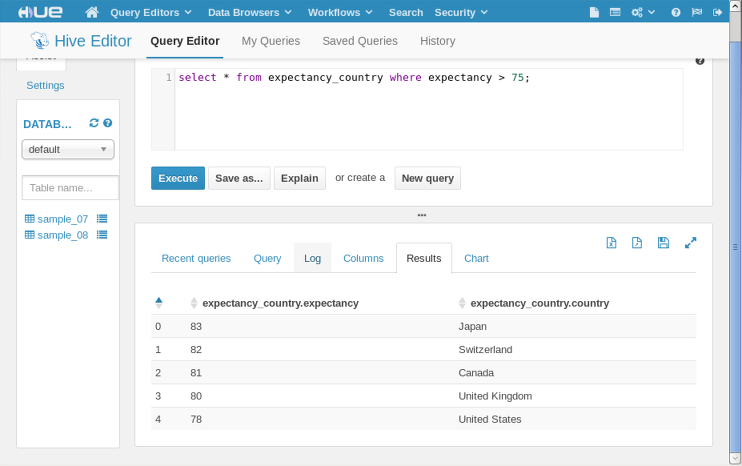The width and height of the screenshot is (742, 466).
Task: Click the Hue logo
Action: [x=40, y=12]
